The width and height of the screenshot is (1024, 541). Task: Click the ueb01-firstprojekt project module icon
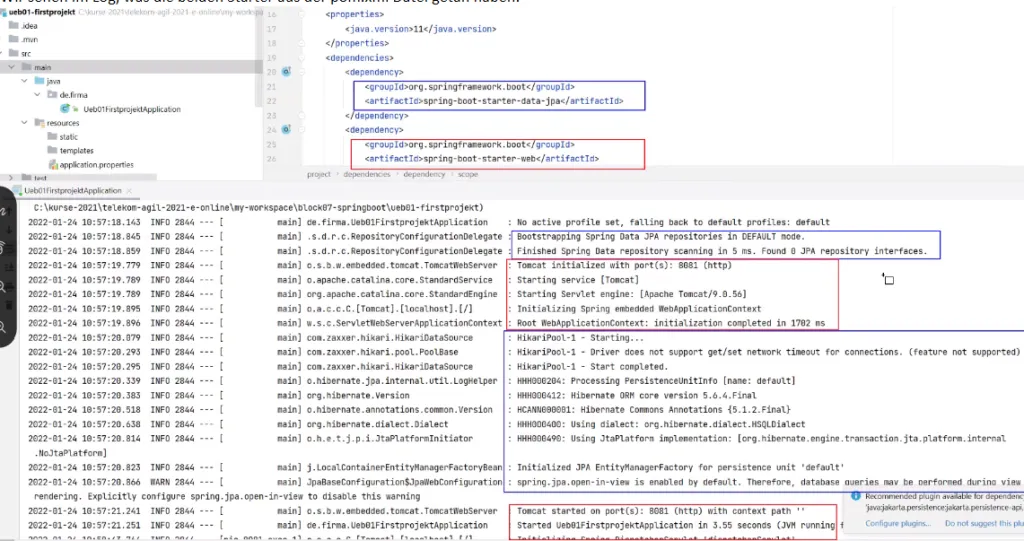coord(3,12)
